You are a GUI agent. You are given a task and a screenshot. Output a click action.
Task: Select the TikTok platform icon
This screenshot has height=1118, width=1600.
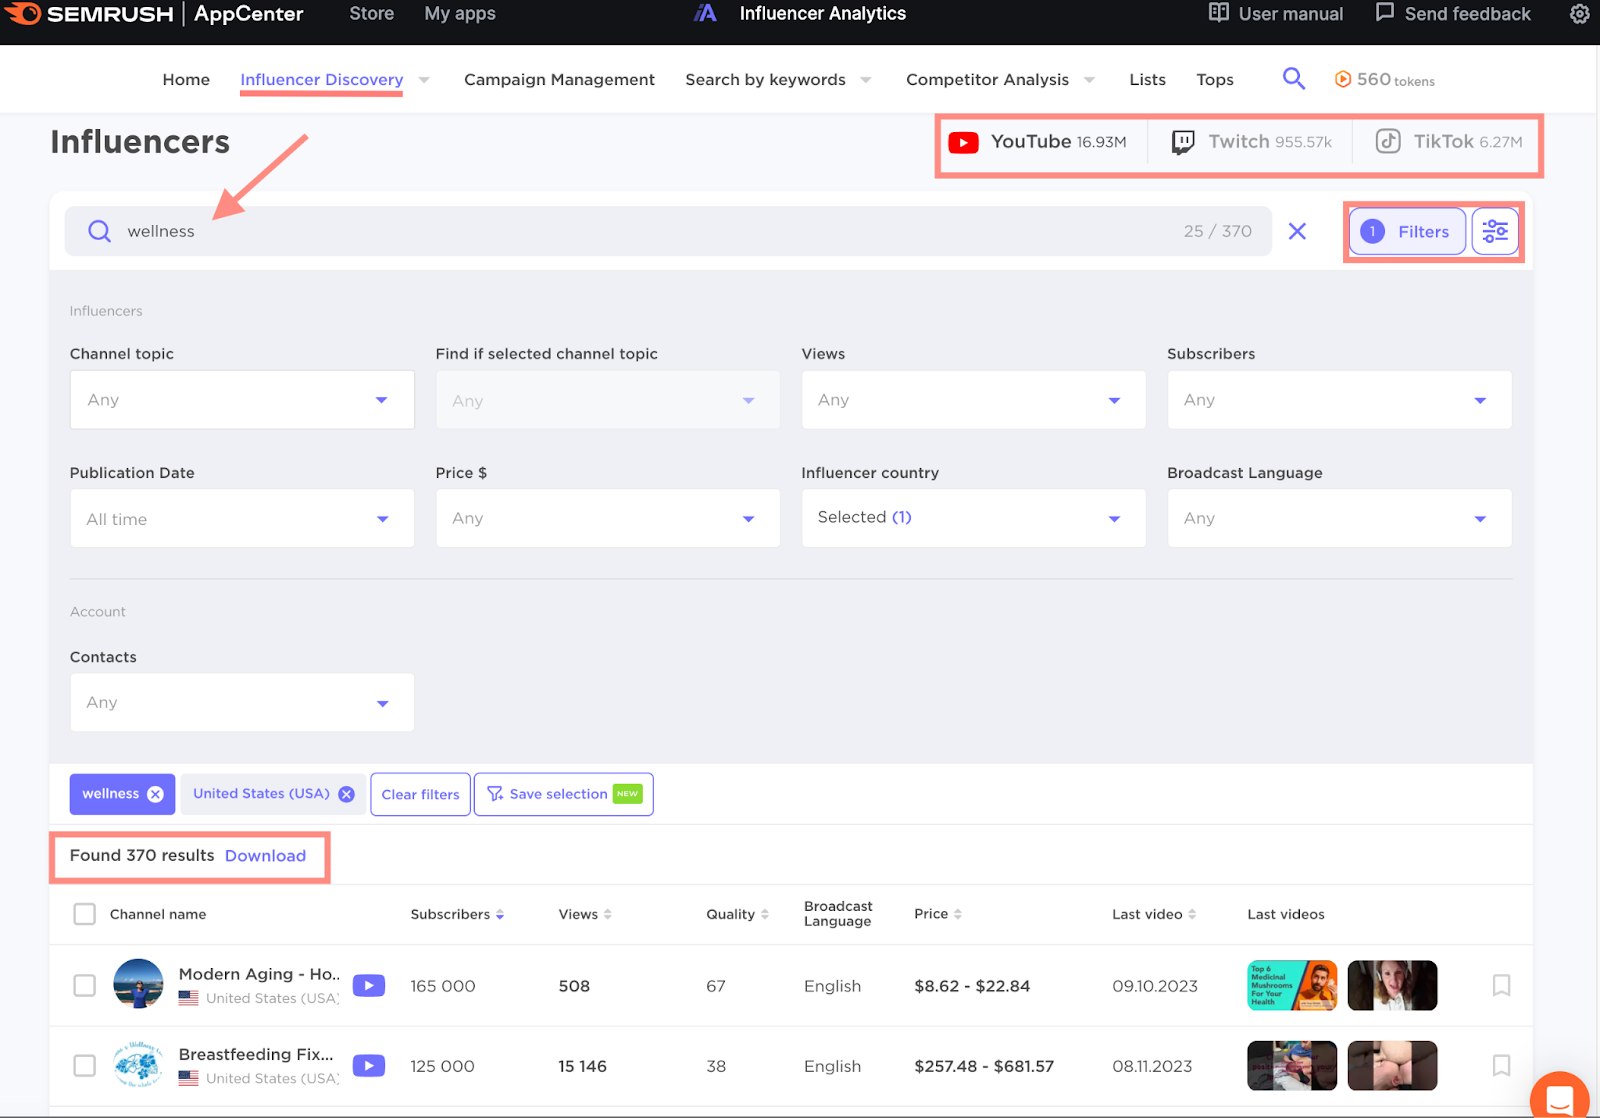[x=1388, y=141]
